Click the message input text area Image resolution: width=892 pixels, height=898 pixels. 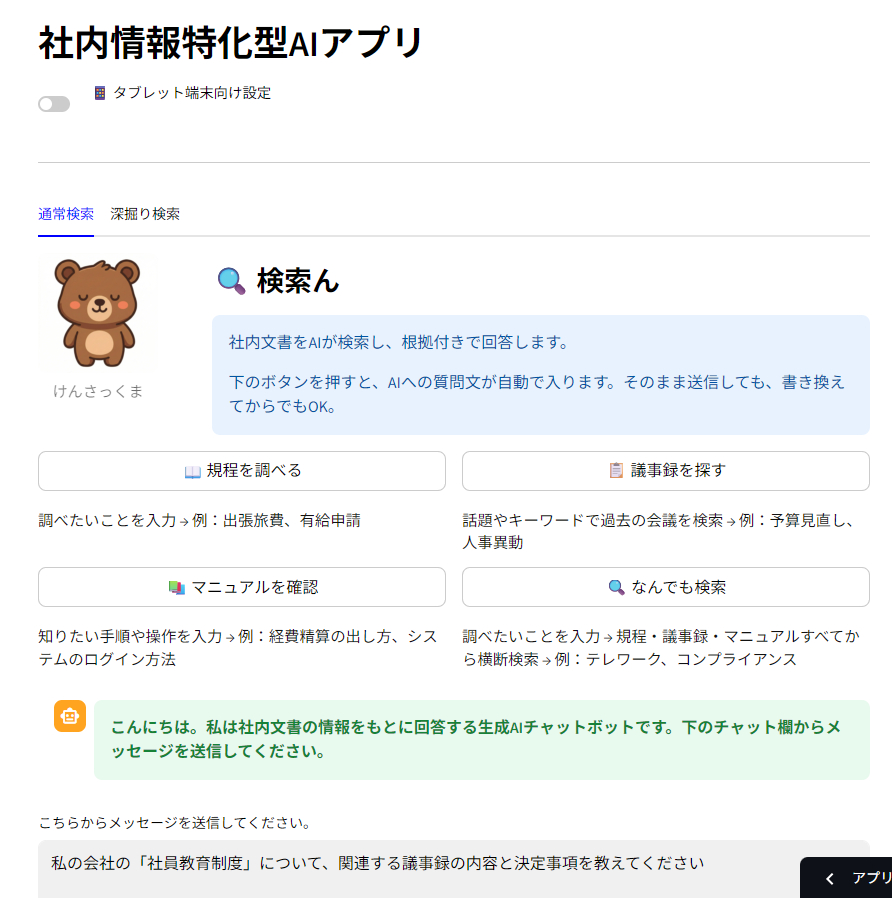pos(454,869)
